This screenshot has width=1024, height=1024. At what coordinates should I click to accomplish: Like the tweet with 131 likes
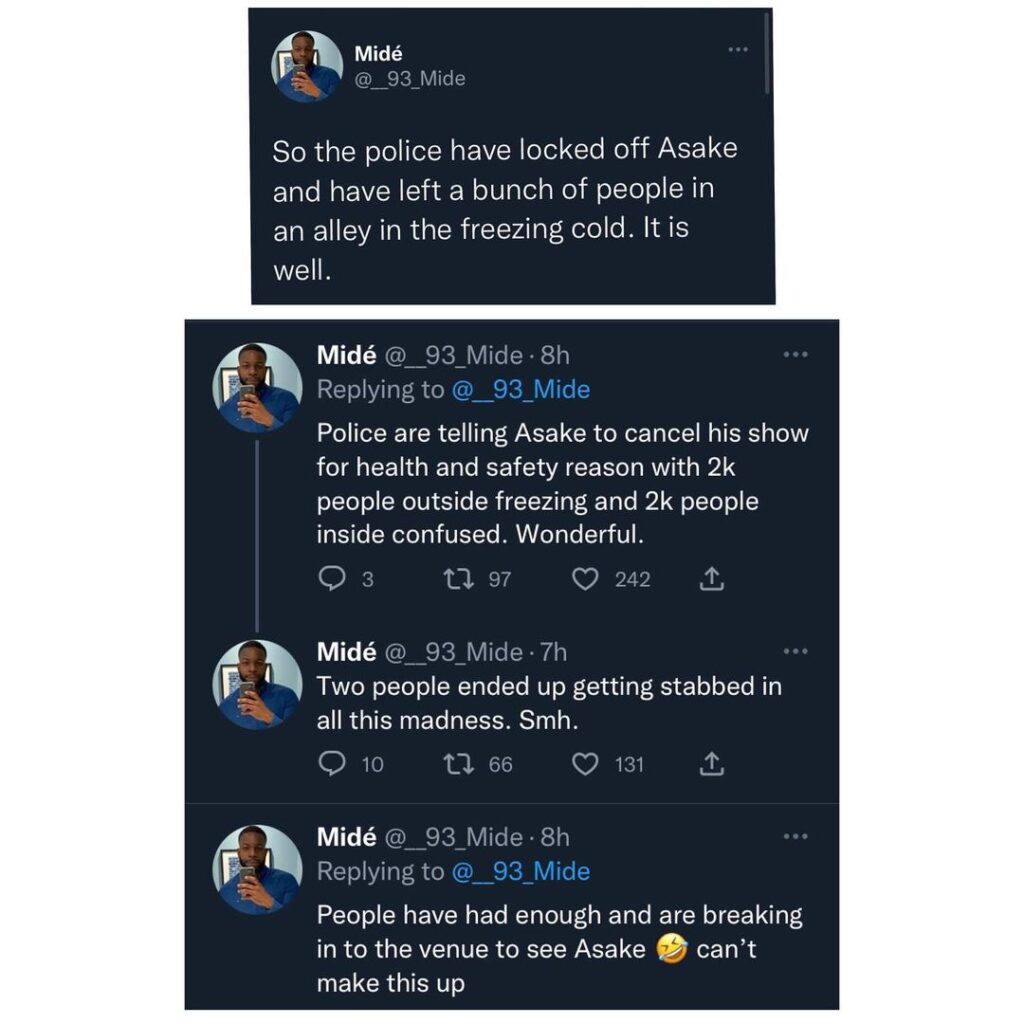(584, 765)
